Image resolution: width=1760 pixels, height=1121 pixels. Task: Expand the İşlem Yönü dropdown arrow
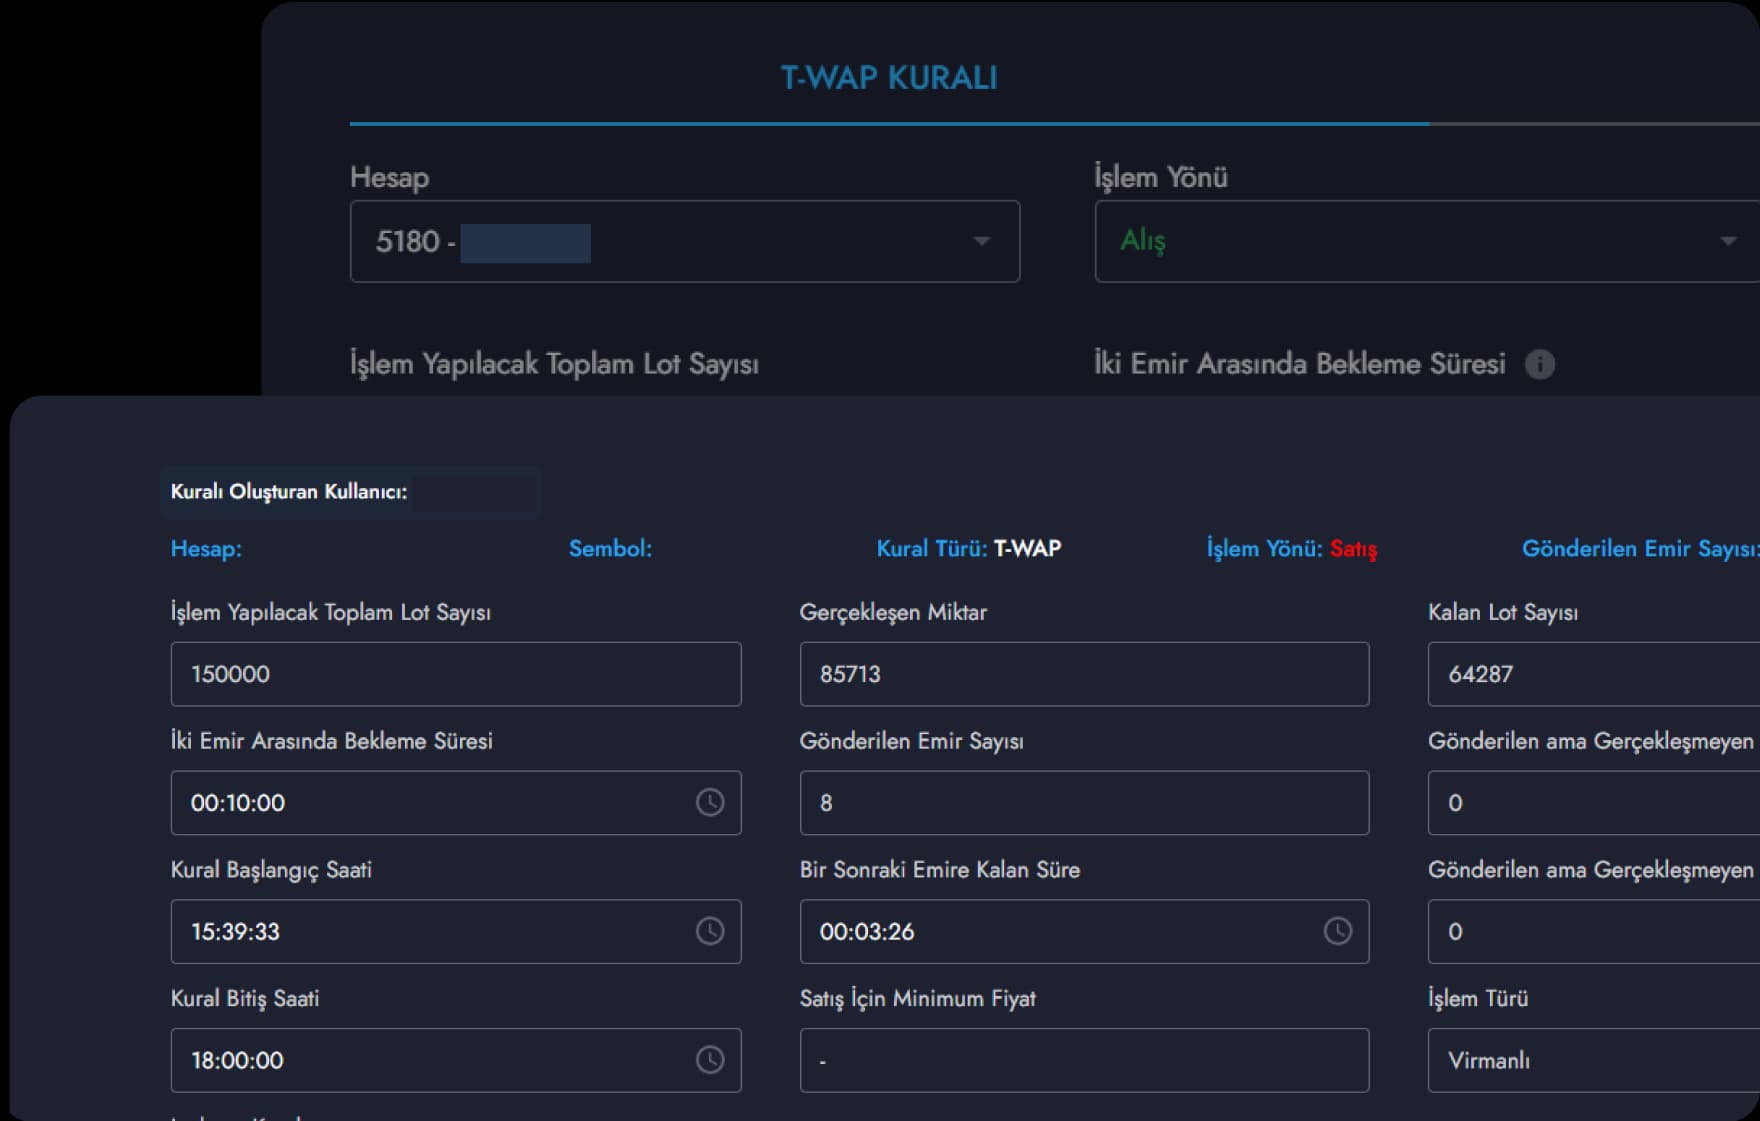coord(1727,241)
